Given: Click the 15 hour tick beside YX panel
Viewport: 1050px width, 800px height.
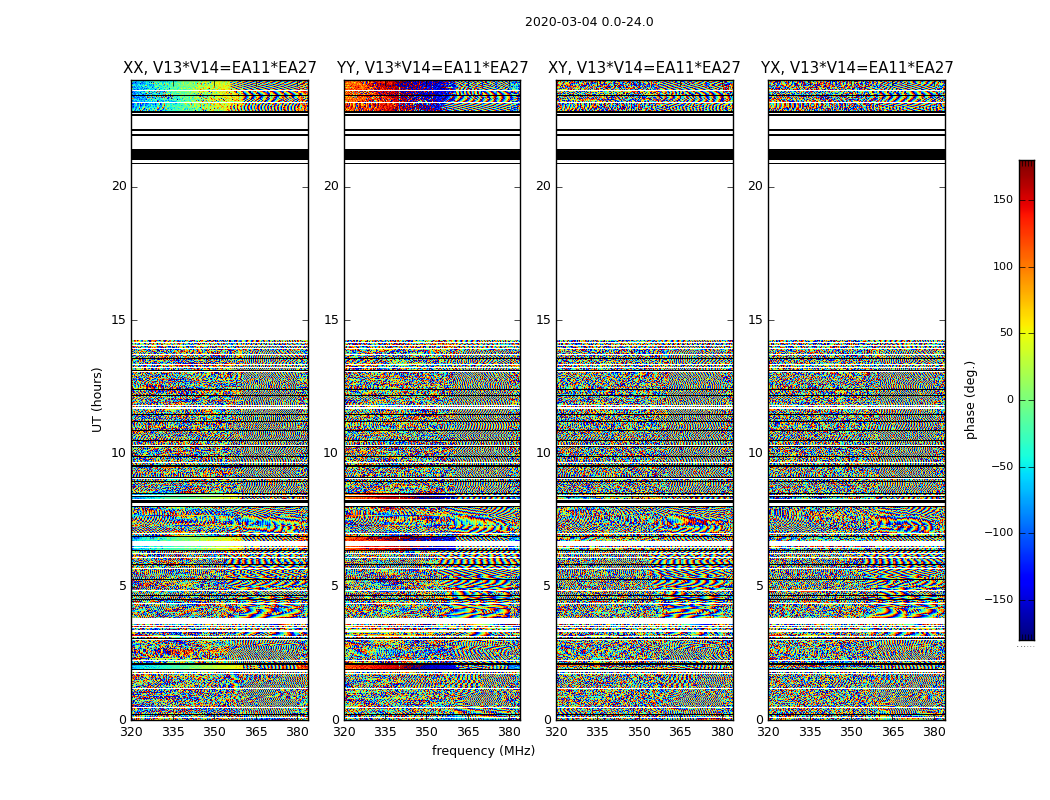Looking at the screenshot, I should click(x=755, y=320).
